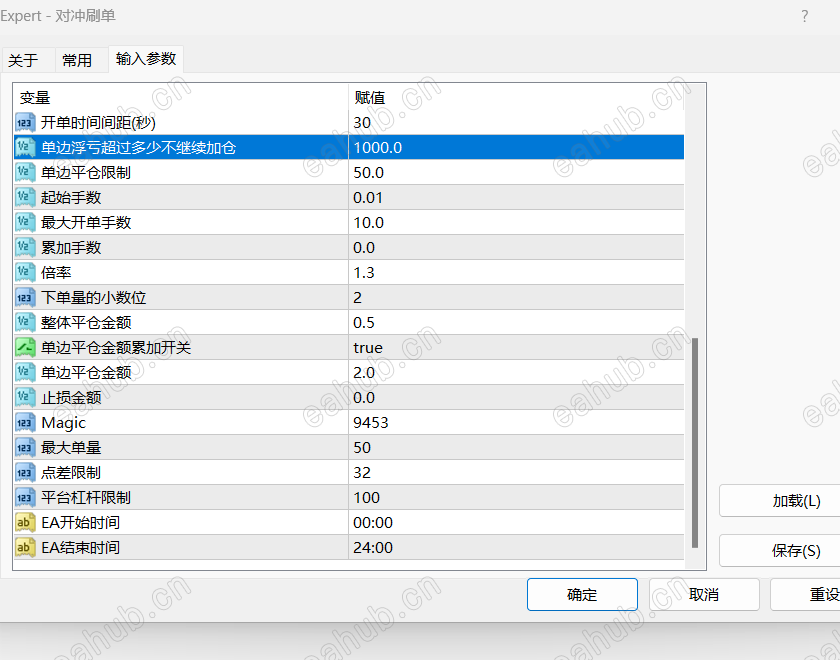This screenshot has height=660, width=840.
Task: Edit the 起始手数 value 0.01
Action: (516, 198)
